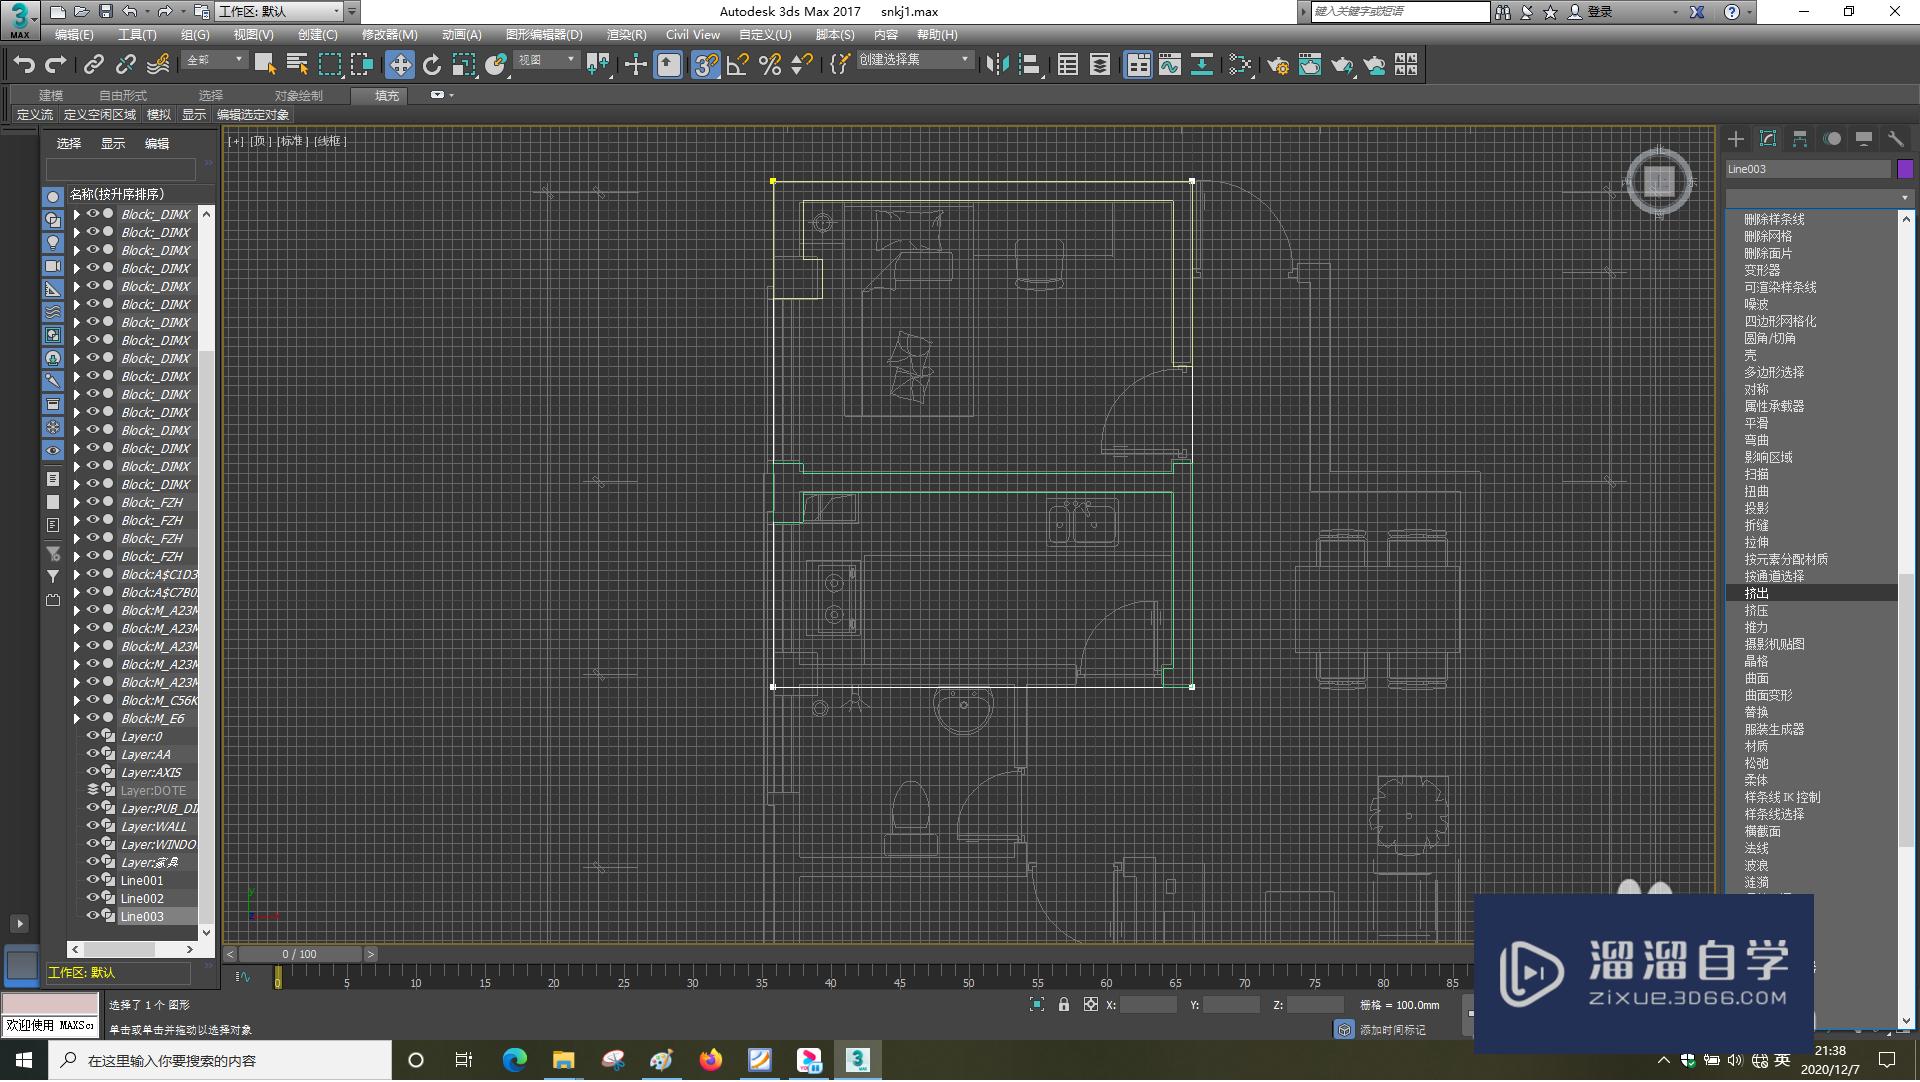
Task: Expand the Block_M_A23 list entry
Action: tap(76, 610)
